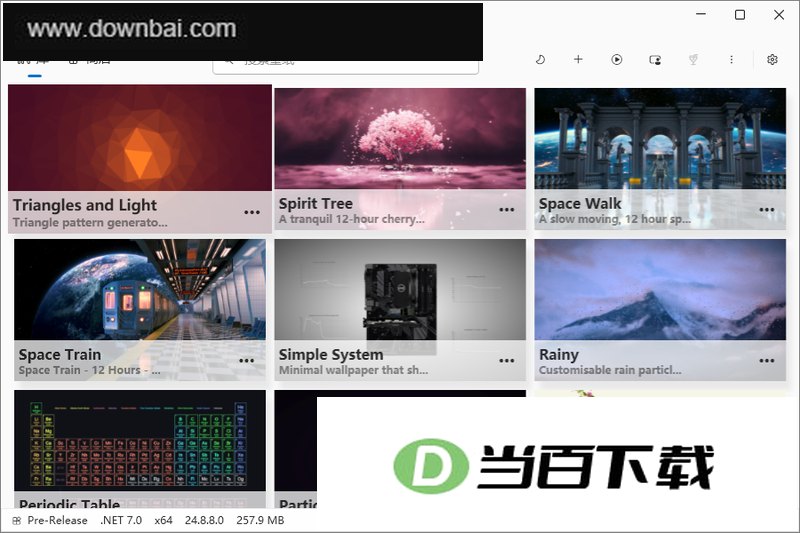Viewport: 800px width, 533px height.
Task: Click the icon beside Pre-Release in status bar
Action: pyautogui.click(x=17, y=521)
